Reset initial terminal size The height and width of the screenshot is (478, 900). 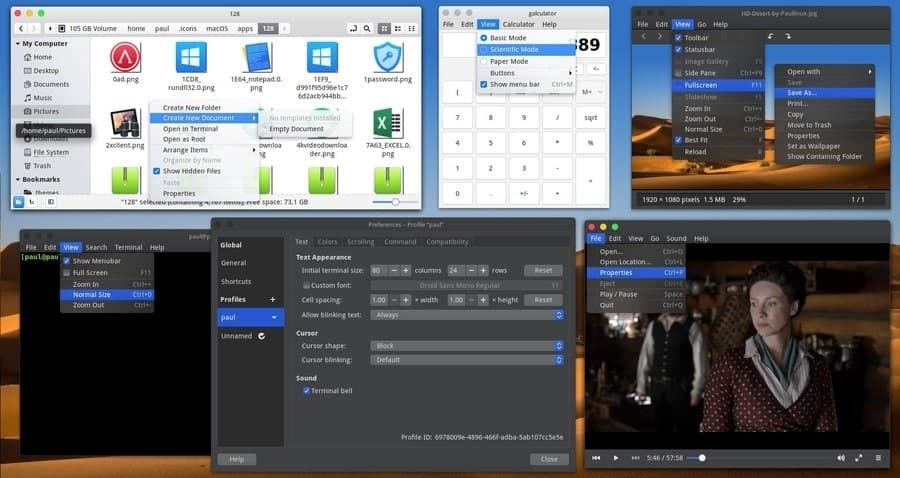pyautogui.click(x=543, y=270)
